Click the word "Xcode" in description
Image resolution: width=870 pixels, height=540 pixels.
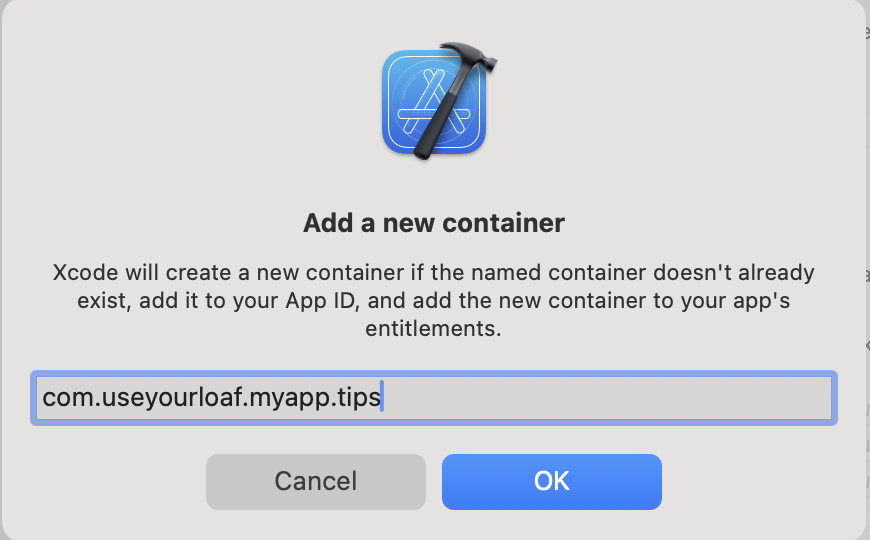pos(85,272)
